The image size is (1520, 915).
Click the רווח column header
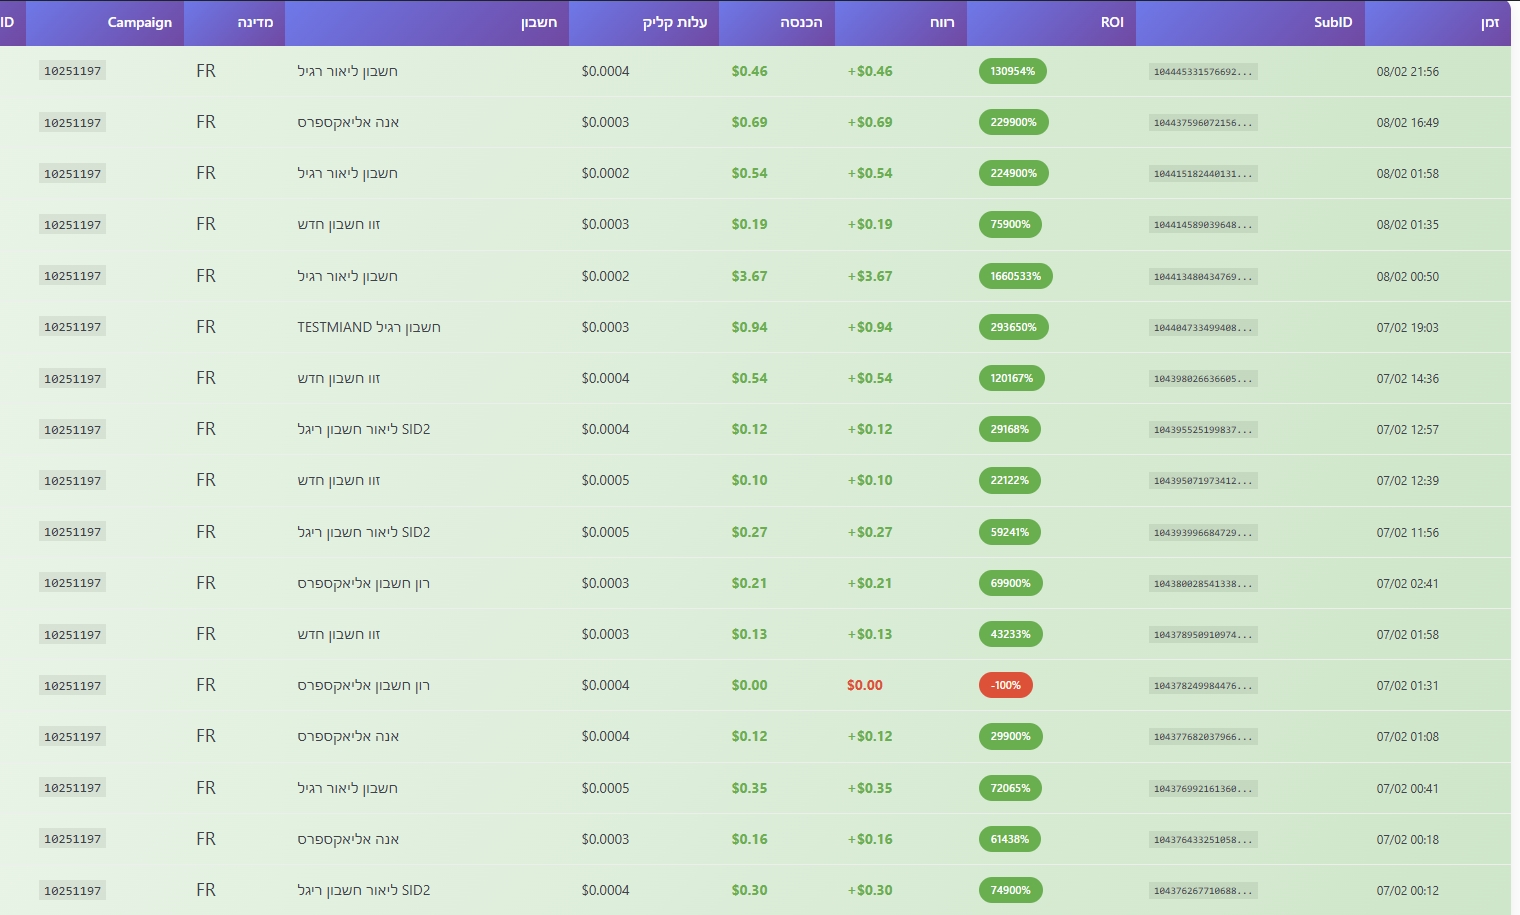941,22
